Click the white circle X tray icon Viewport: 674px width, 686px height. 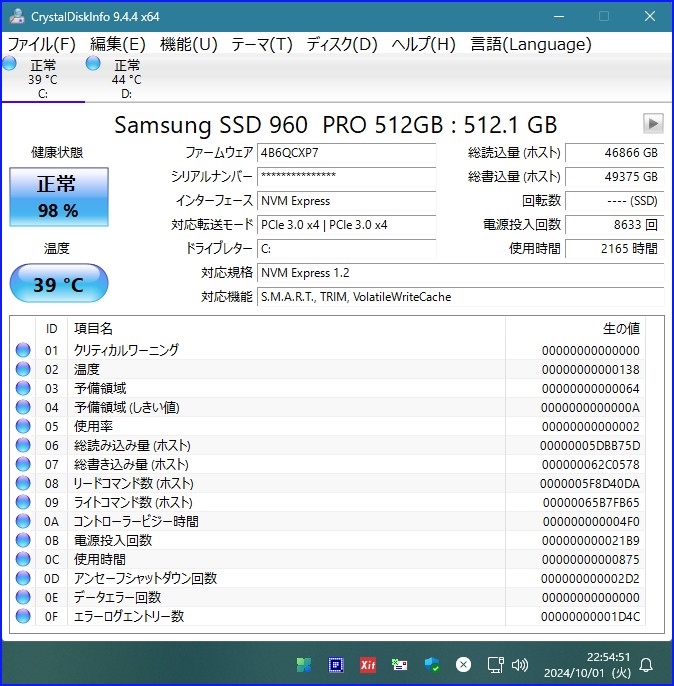click(463, 665)
